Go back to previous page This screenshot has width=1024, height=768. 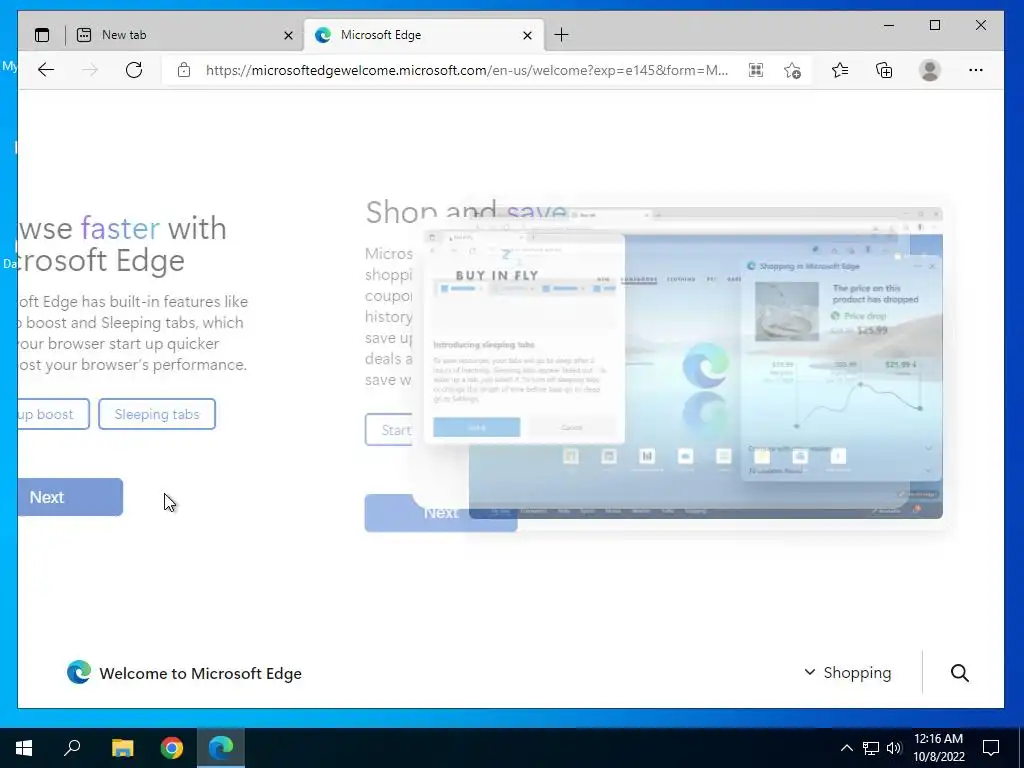coord(46,70)
